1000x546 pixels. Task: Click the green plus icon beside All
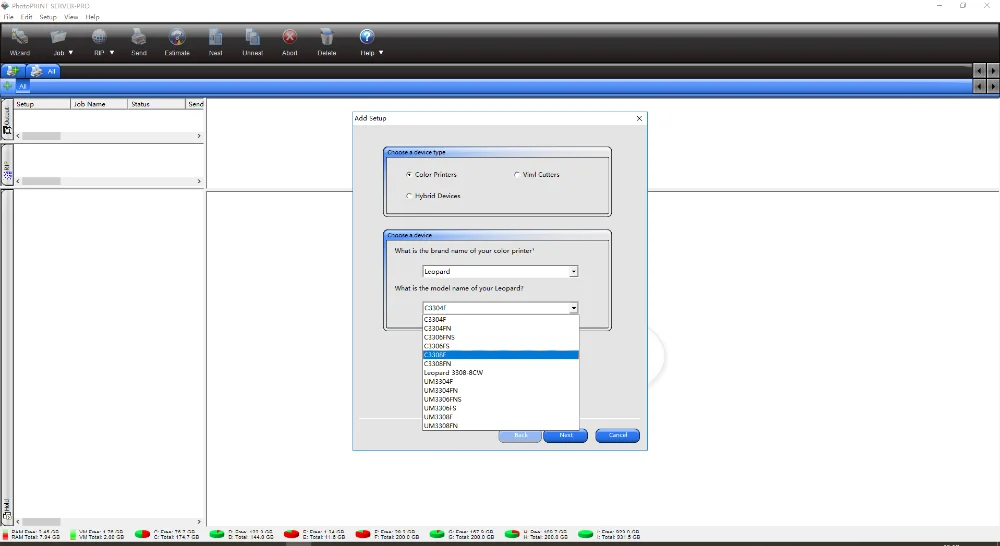pyautogui.click(x=8, y=86)
